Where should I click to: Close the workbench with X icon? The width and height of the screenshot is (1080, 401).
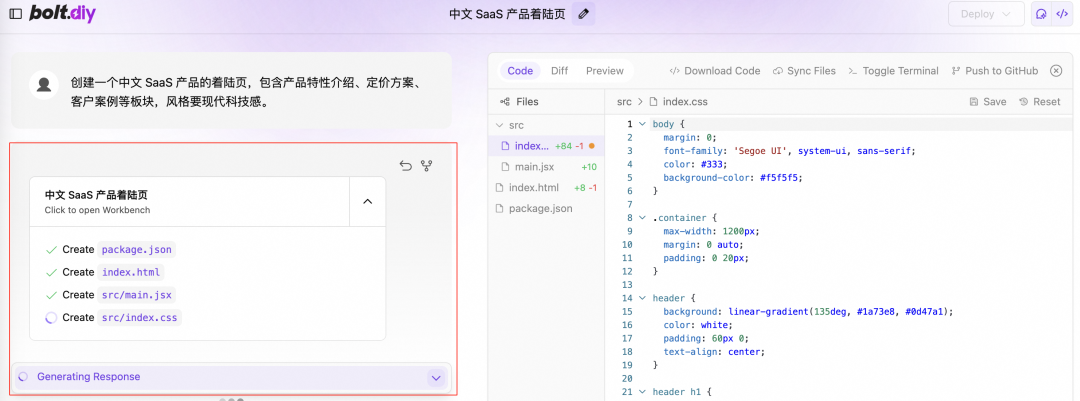pyautogui.click(x=1056, y=71)
